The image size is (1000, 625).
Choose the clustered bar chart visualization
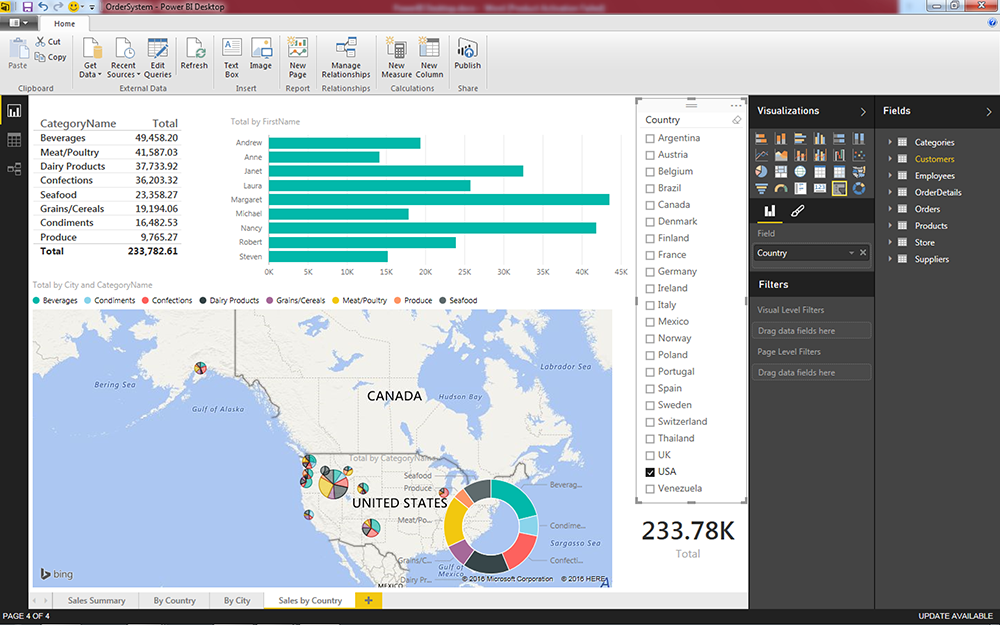point(800,138)
